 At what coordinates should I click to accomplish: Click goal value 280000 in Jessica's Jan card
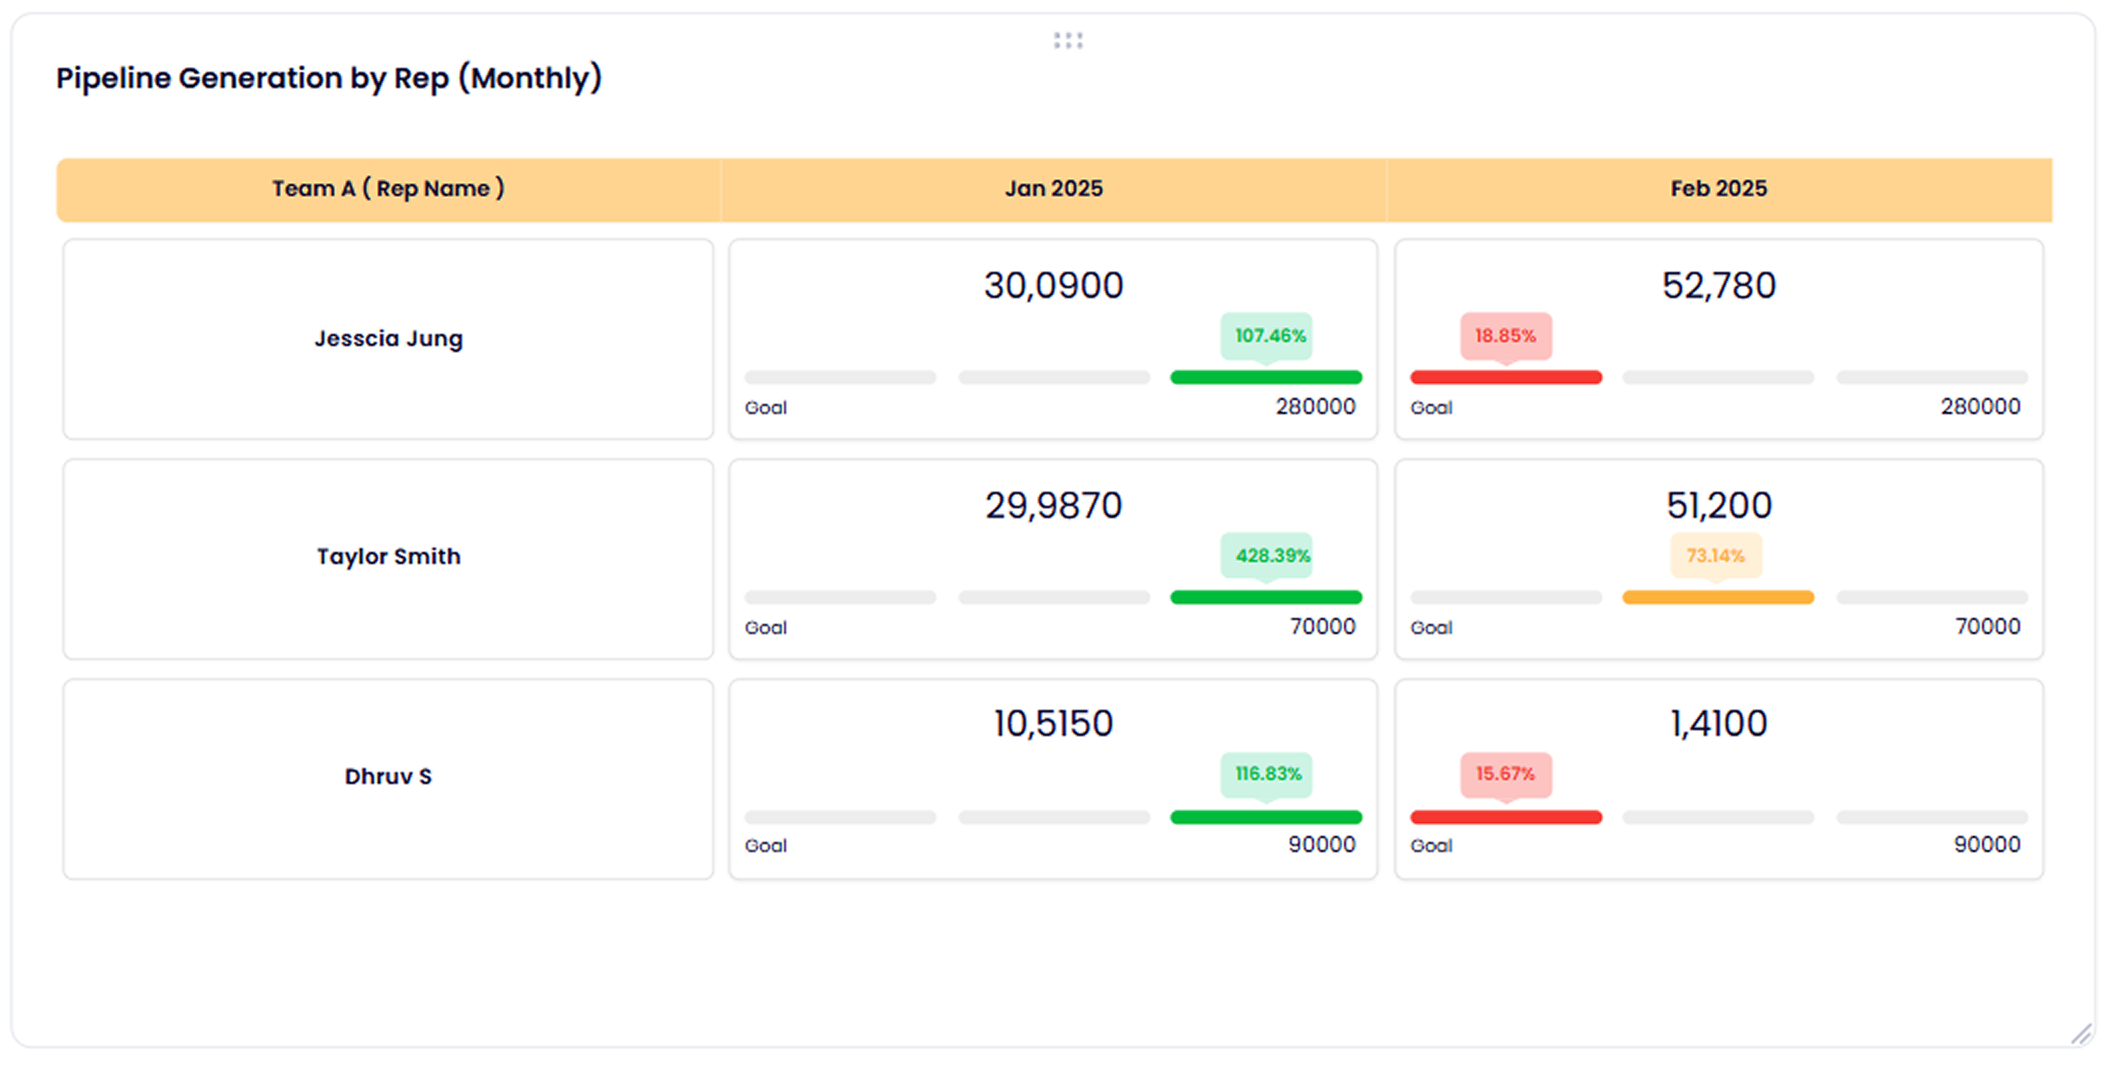click(x=1315, y=407)
